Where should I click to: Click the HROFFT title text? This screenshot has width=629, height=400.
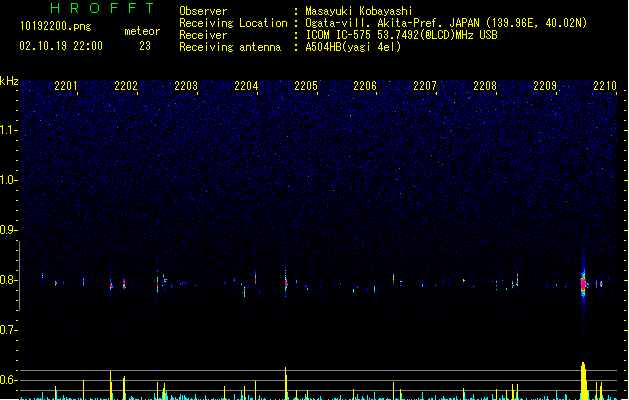click(x=102, y=8)
